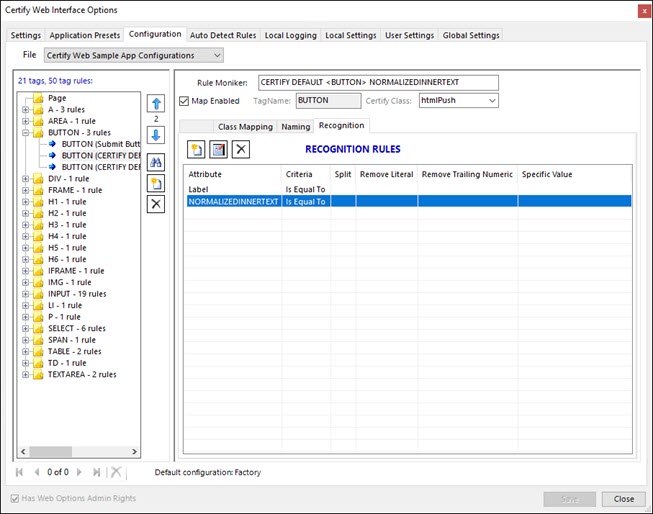Delete the tag rule with the side X icon
Screen dimensions: 653x514
coord(156,204)
